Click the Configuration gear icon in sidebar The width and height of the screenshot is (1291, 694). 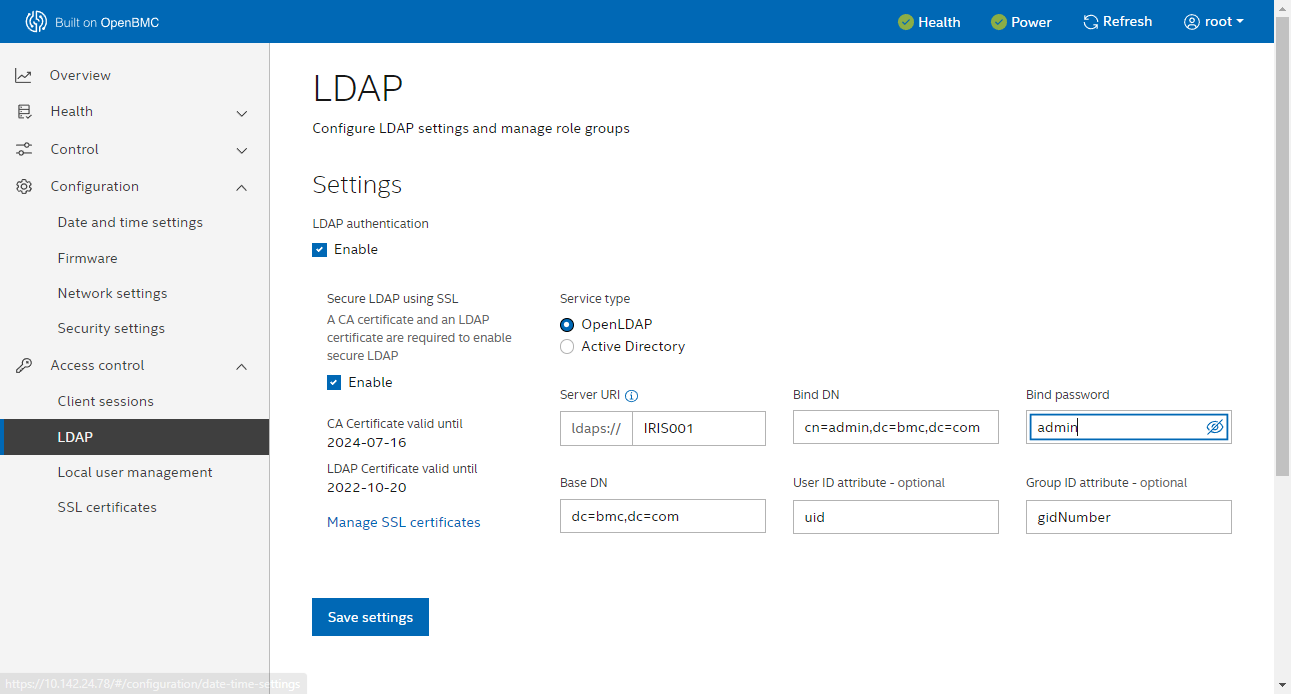tap(24, 187)
